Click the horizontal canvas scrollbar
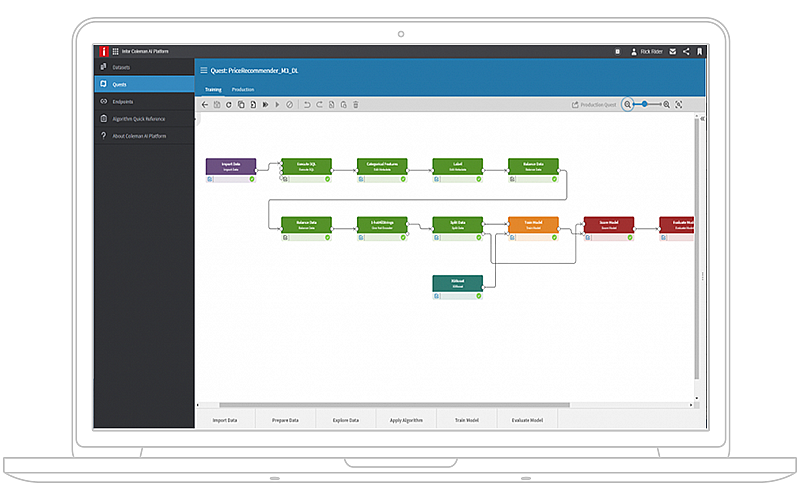 [394, 405]
